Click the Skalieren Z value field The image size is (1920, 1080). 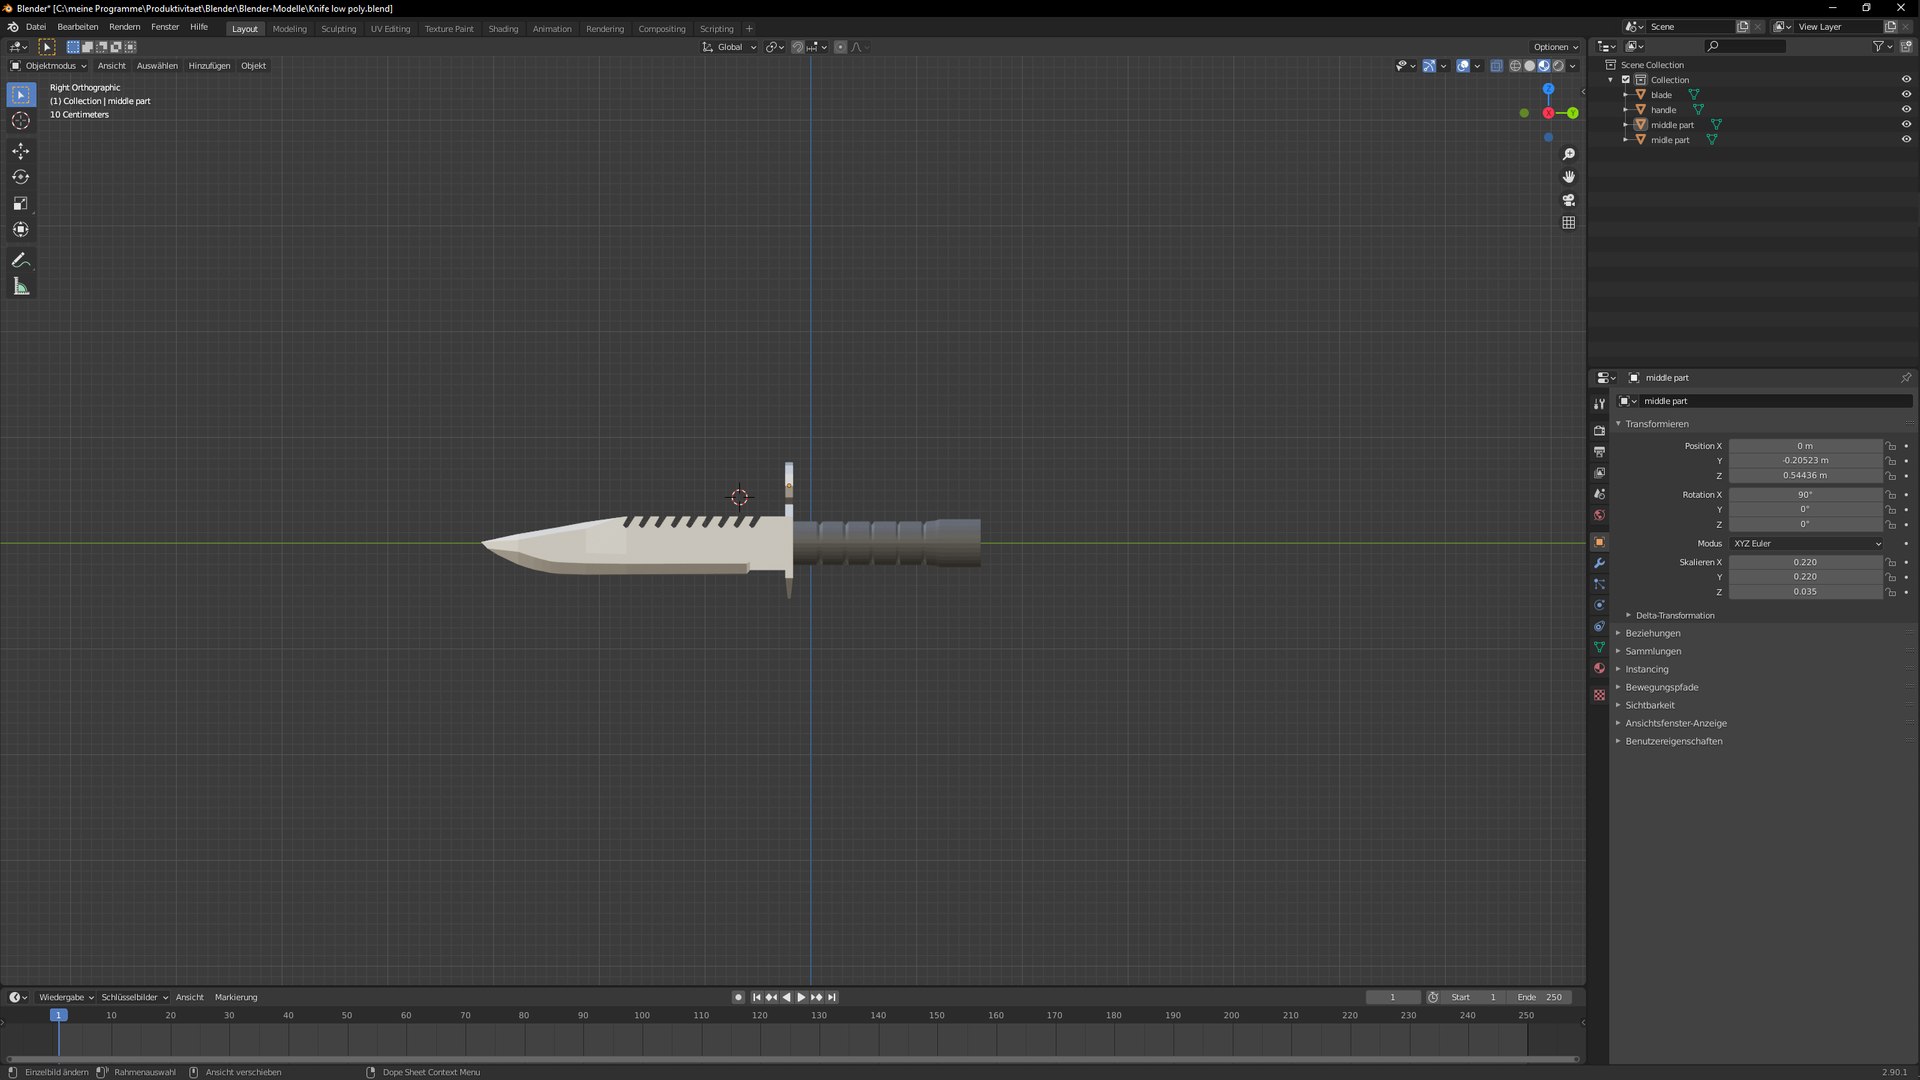(1805, 592)
